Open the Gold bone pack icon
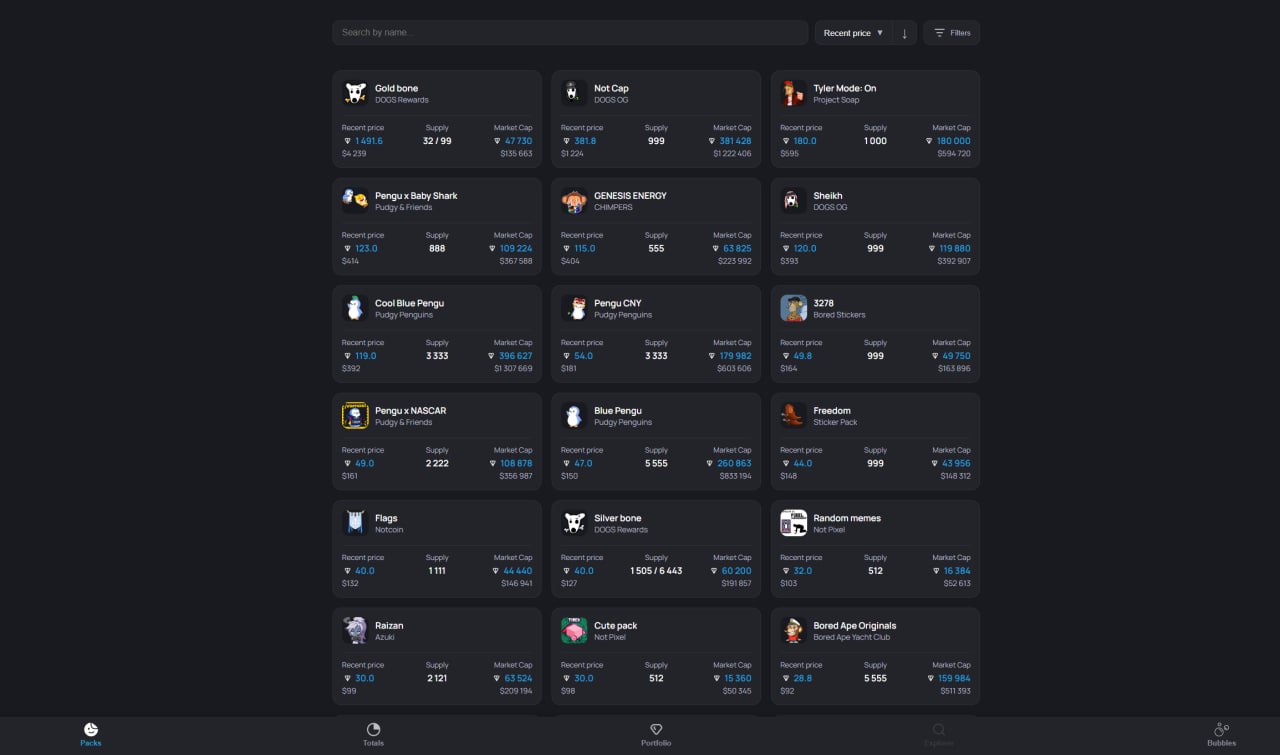Screen dimensions: 1280x755 [x=355, y=93]
